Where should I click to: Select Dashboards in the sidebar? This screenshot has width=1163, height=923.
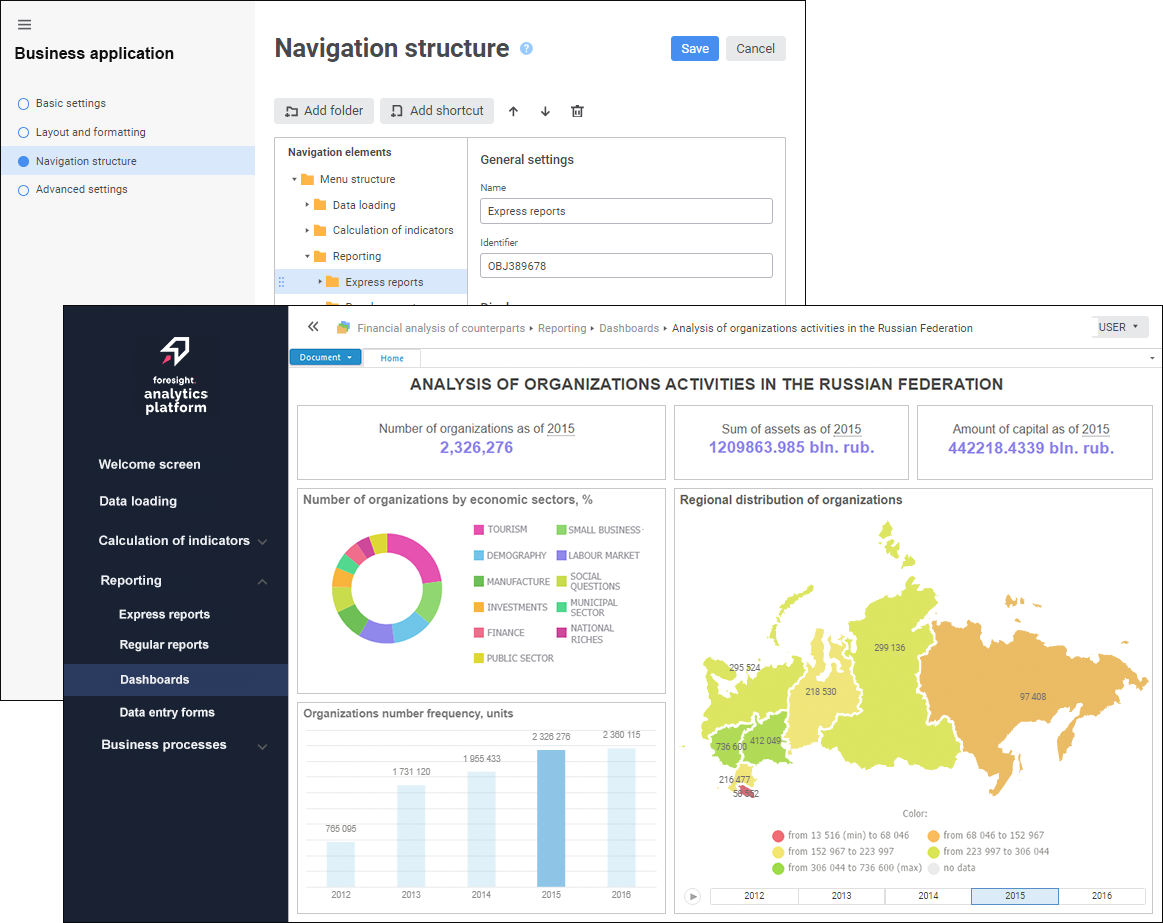tap(176, 680)
